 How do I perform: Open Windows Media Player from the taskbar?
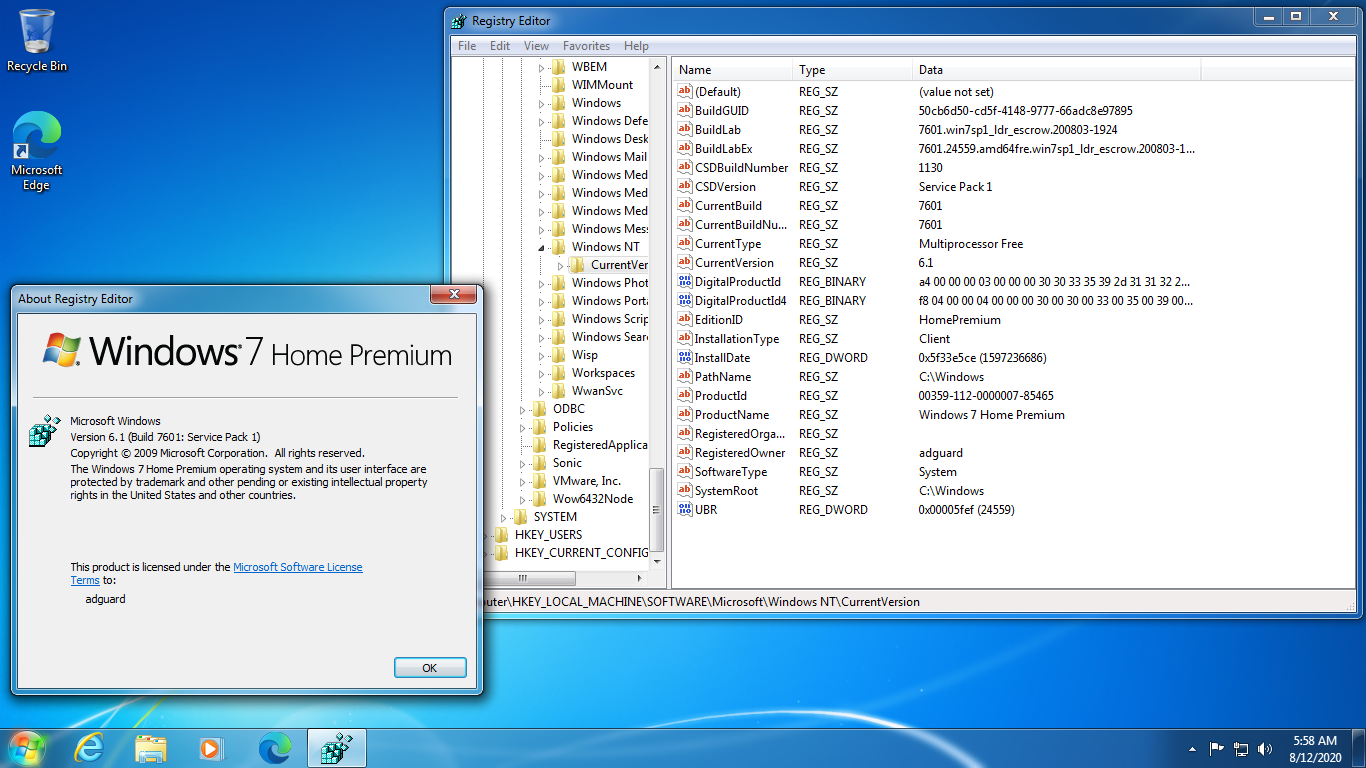[210, 748]
